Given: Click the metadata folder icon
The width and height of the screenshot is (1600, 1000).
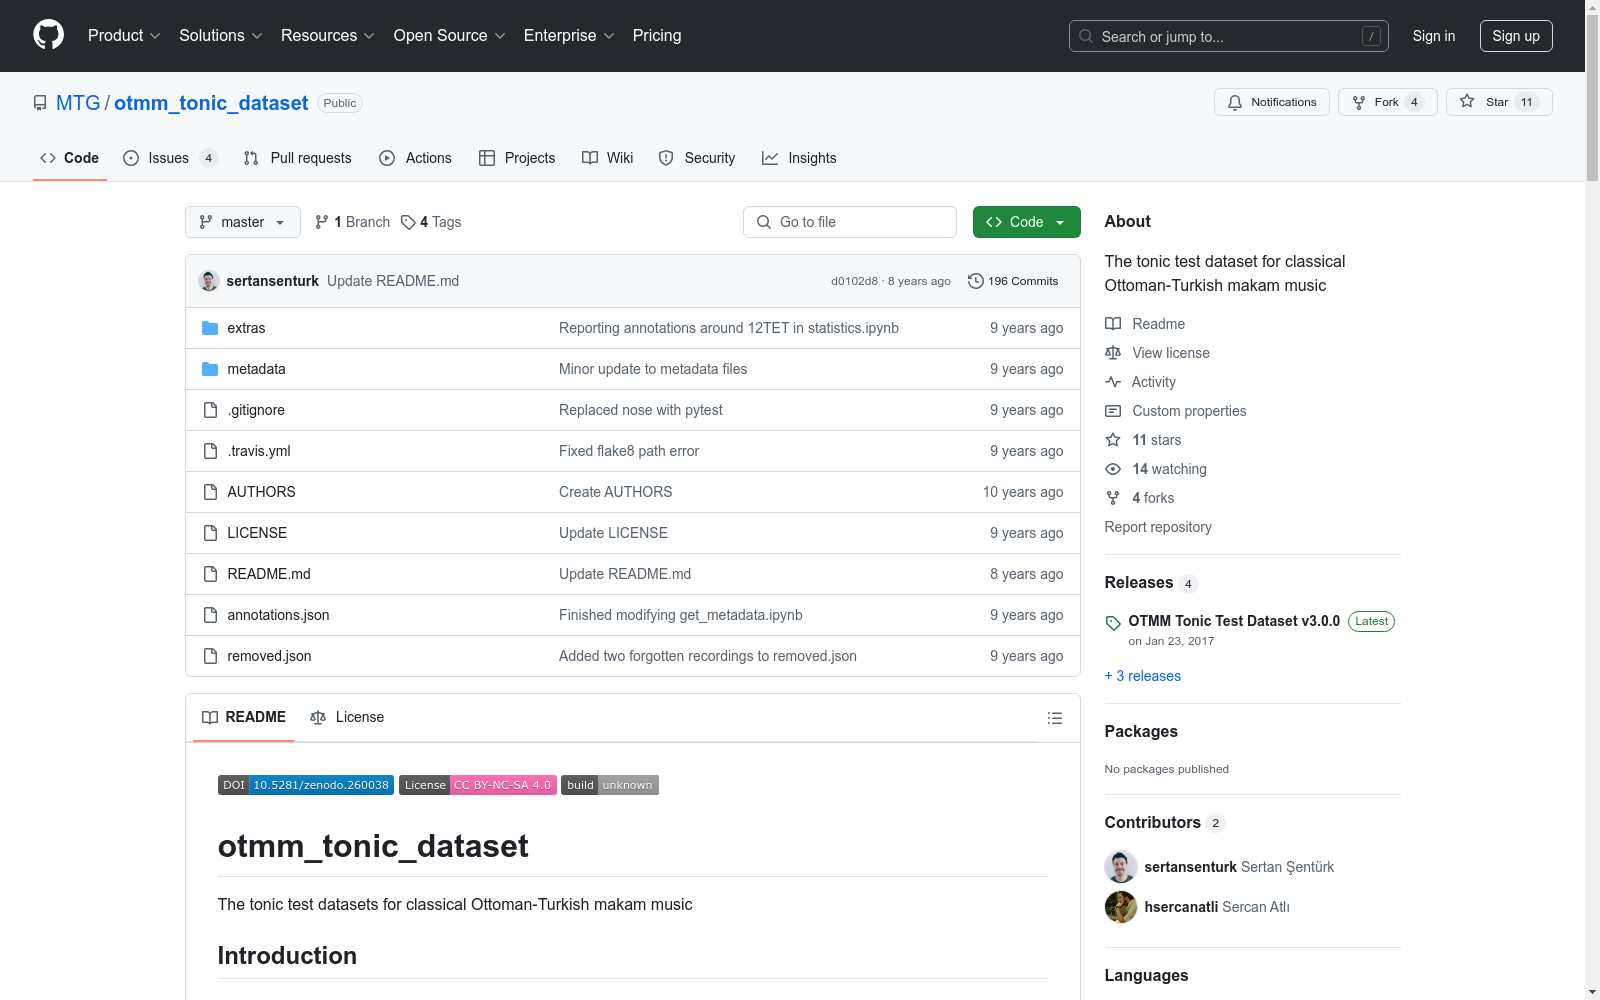Looking at the screenshot, I should 210,369.
